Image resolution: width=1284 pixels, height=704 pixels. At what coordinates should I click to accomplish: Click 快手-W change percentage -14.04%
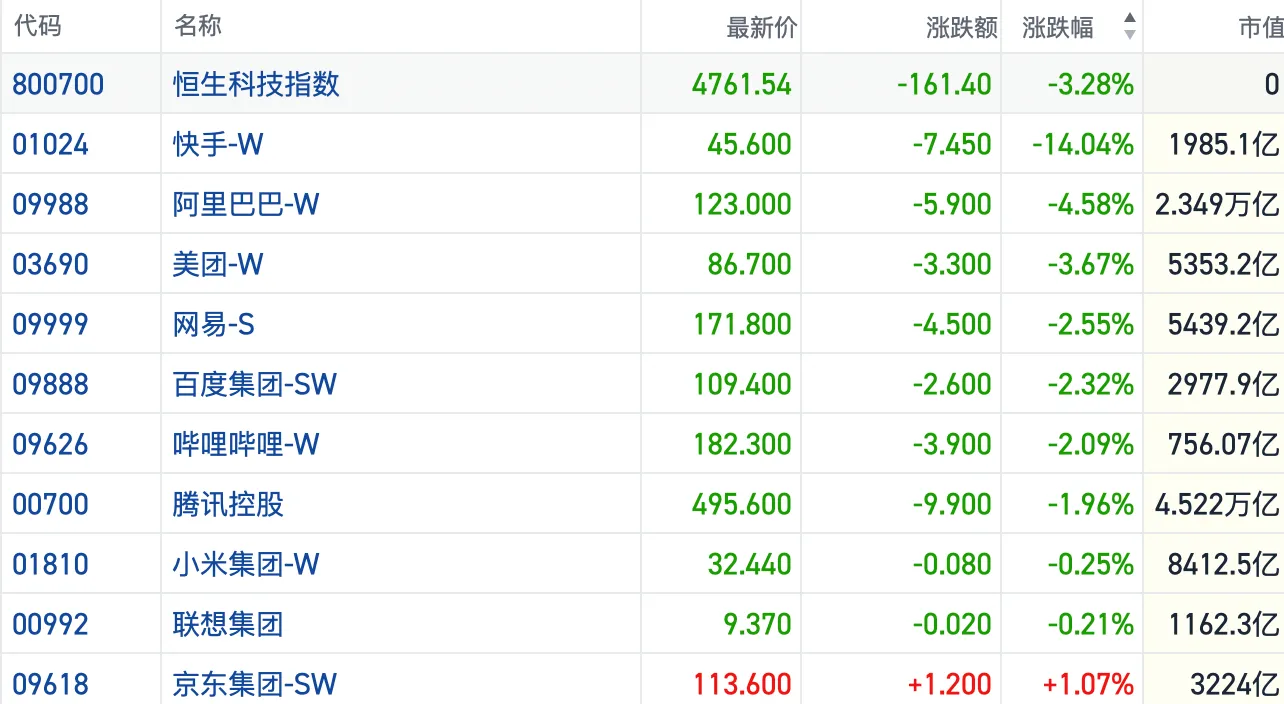(x=1083, y=144)
